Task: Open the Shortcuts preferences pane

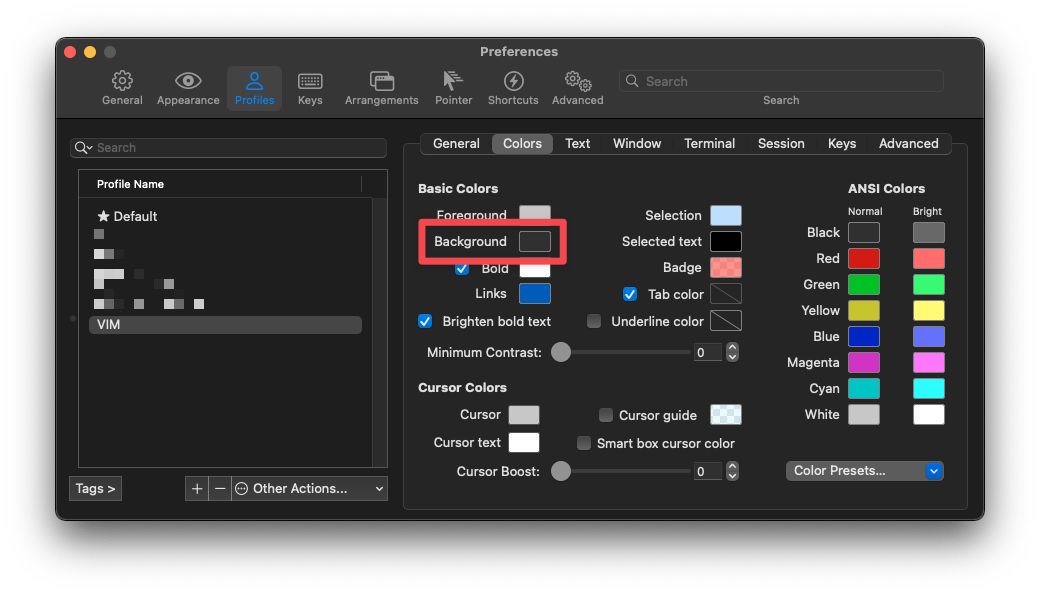Action: point(513,88)
